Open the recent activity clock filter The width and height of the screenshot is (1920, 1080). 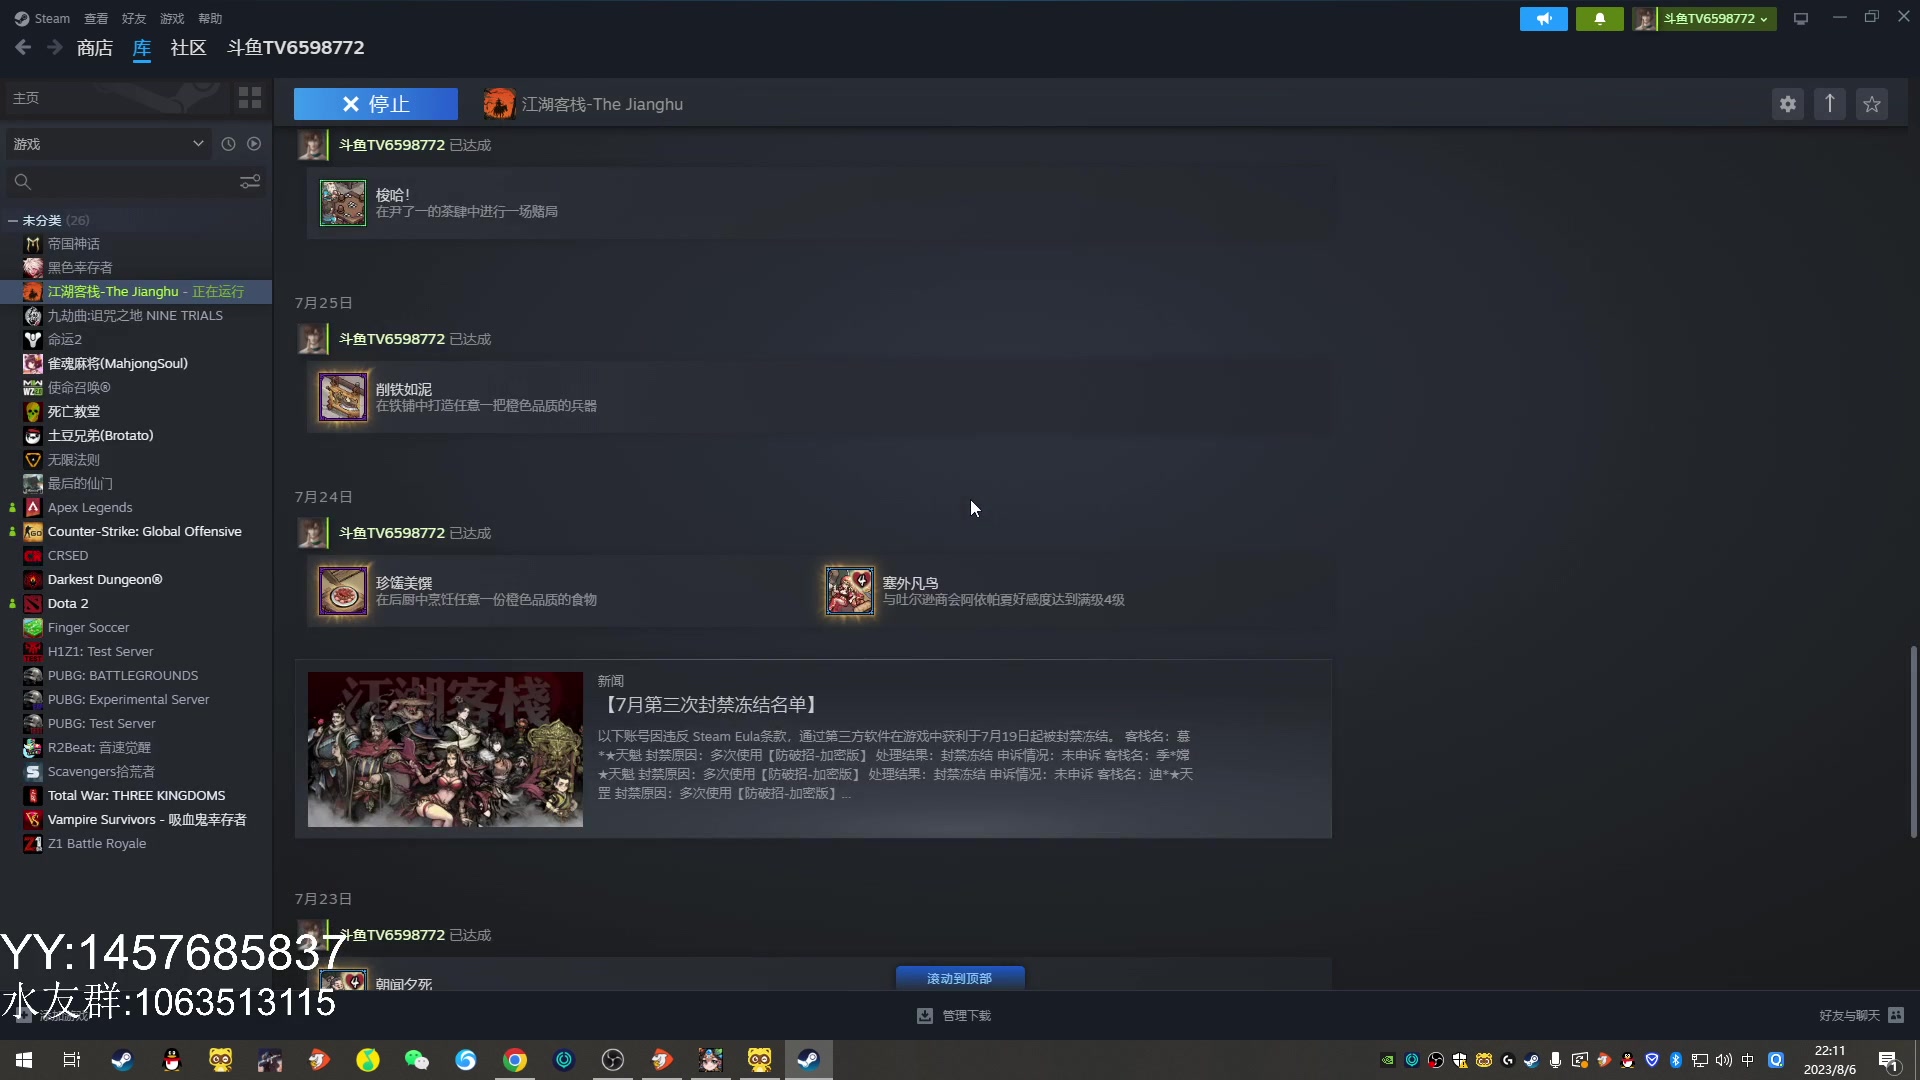[228, 144]
